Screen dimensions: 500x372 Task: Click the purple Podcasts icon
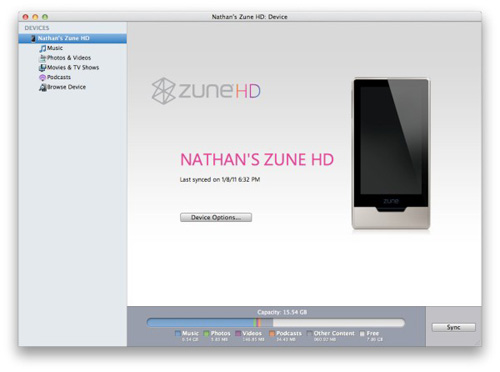pyautogui.click(x=42, y=77)
